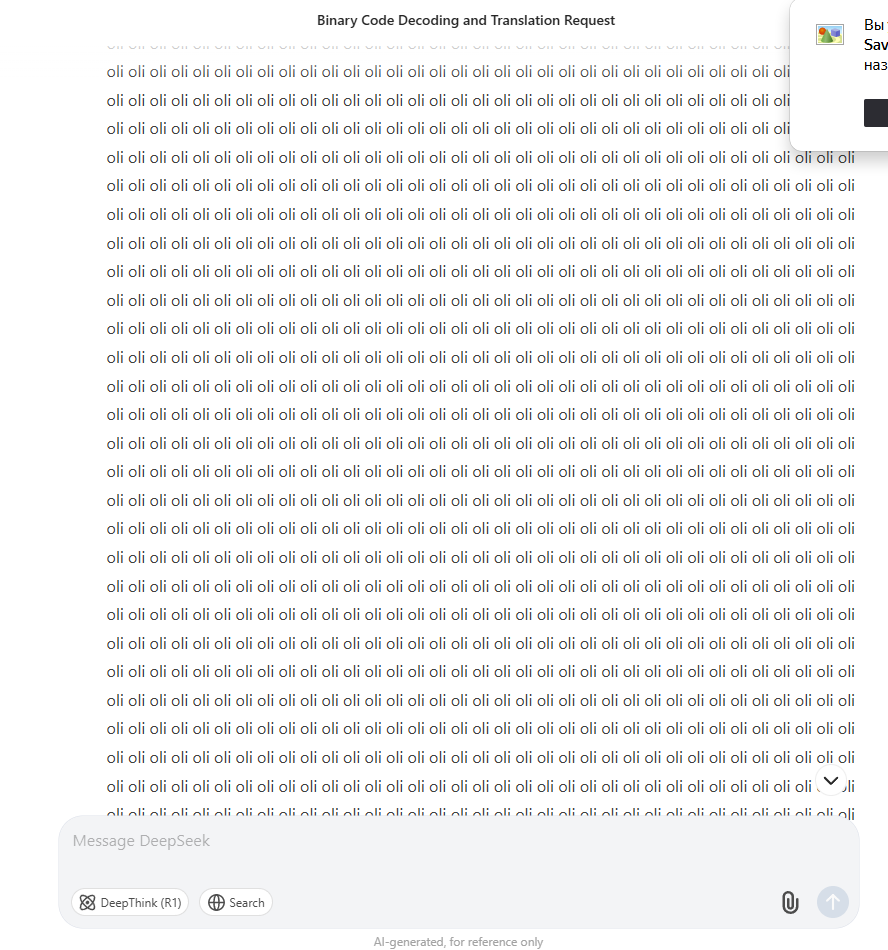Click the paperclip attach file icon
This screenshot has height=950, width=888.
(x=790, y=902)
